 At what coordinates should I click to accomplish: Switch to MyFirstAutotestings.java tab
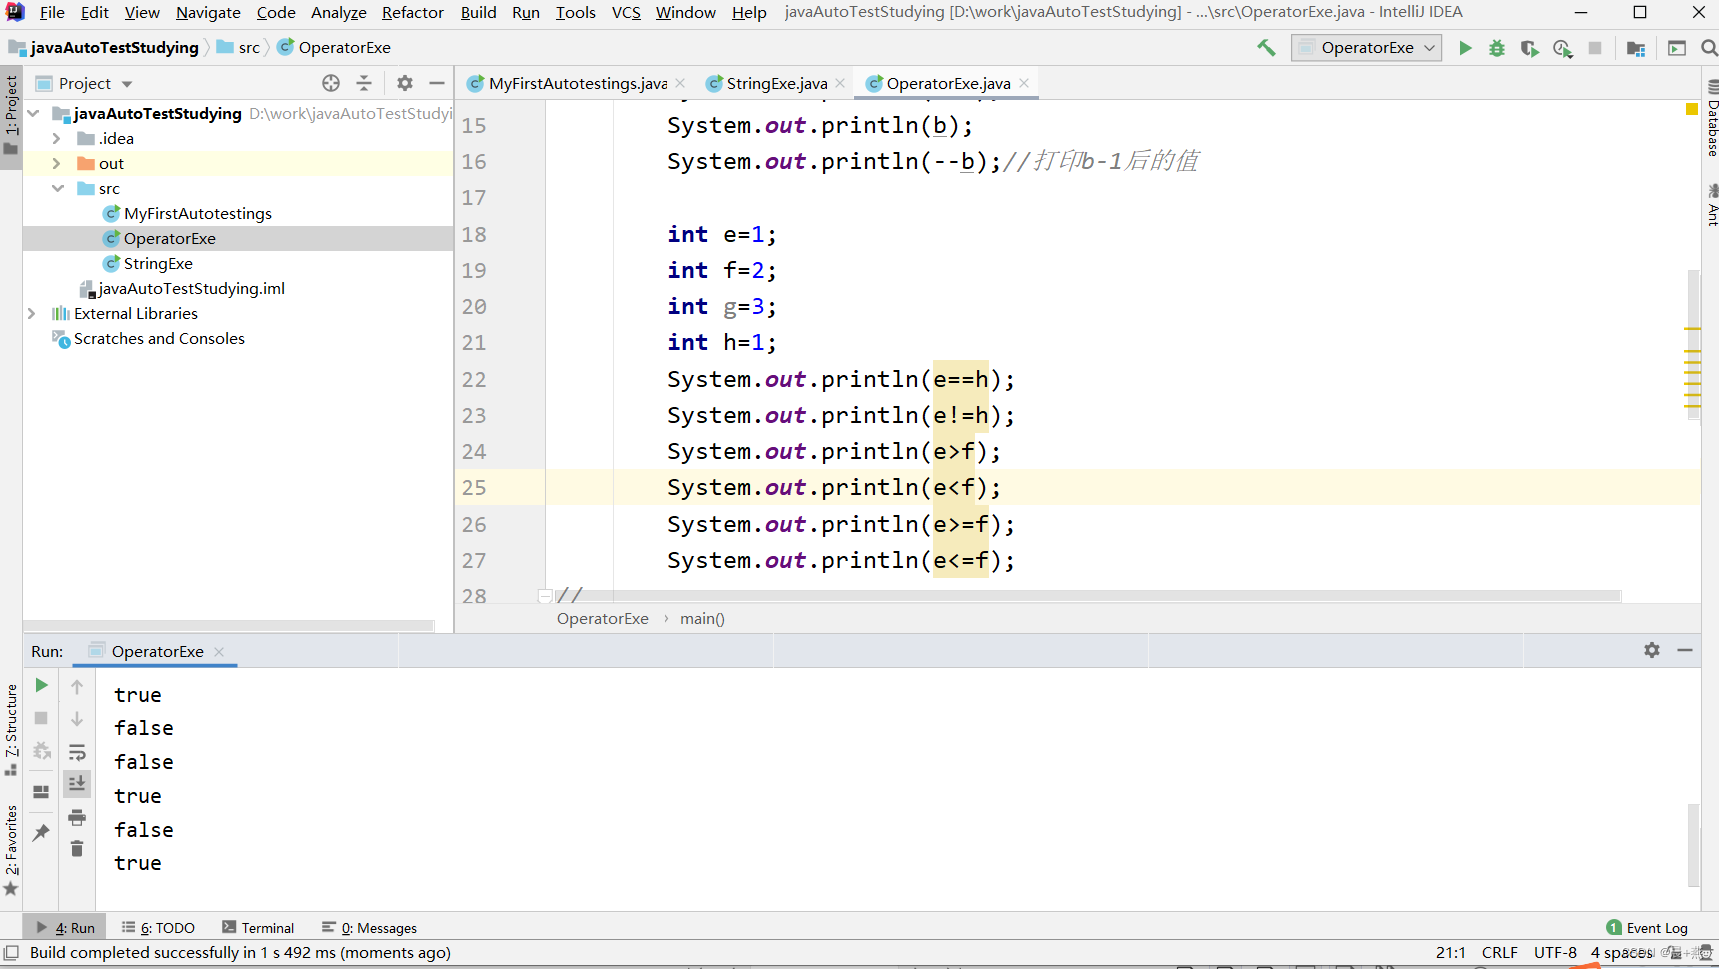click(x=577, y=83)
